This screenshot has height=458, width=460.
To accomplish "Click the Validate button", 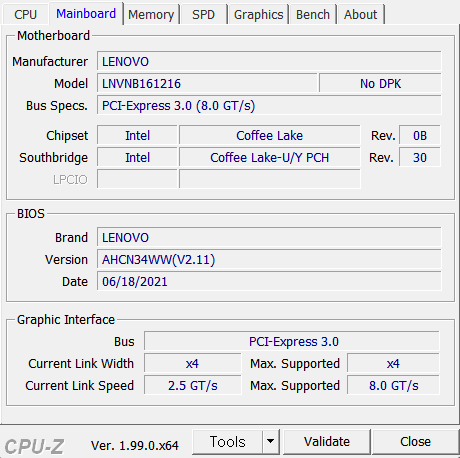I will coord(327,442).
